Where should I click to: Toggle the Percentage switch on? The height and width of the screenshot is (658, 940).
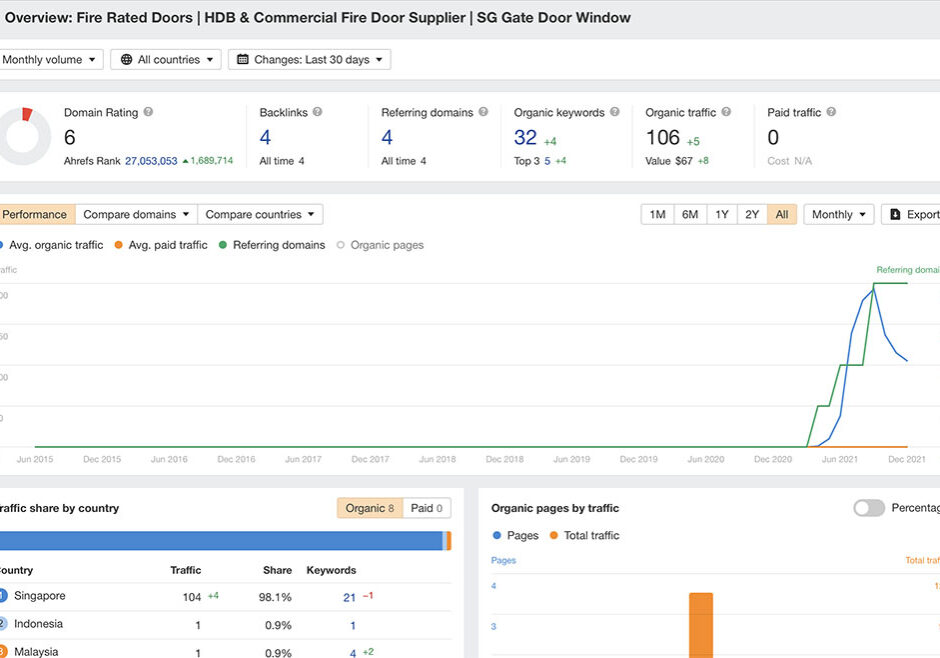[x=868, y=508]
